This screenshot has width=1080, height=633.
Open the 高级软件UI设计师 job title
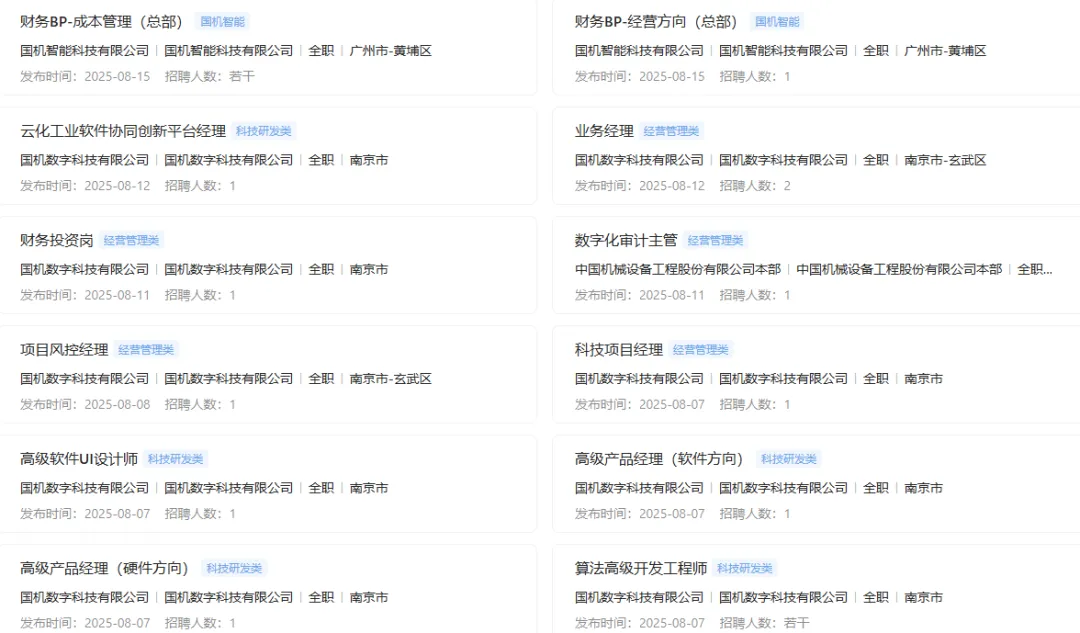(x=79, y=459)
